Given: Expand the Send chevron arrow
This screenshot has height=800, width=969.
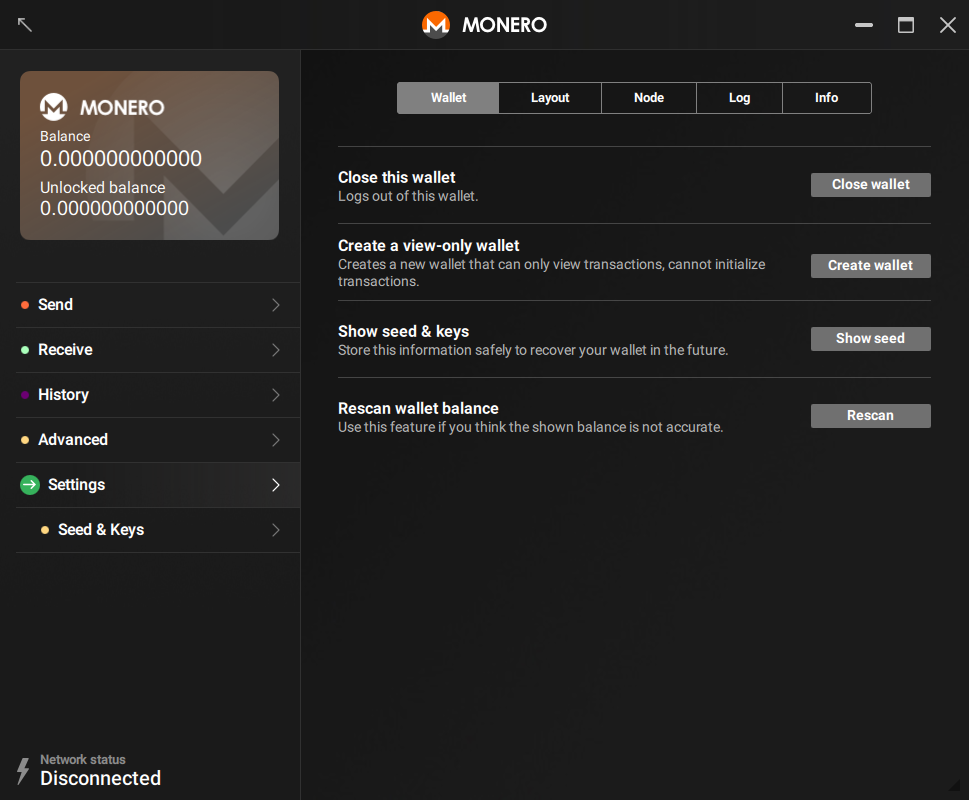Looking at the screenshot, I should coord(276,305).
